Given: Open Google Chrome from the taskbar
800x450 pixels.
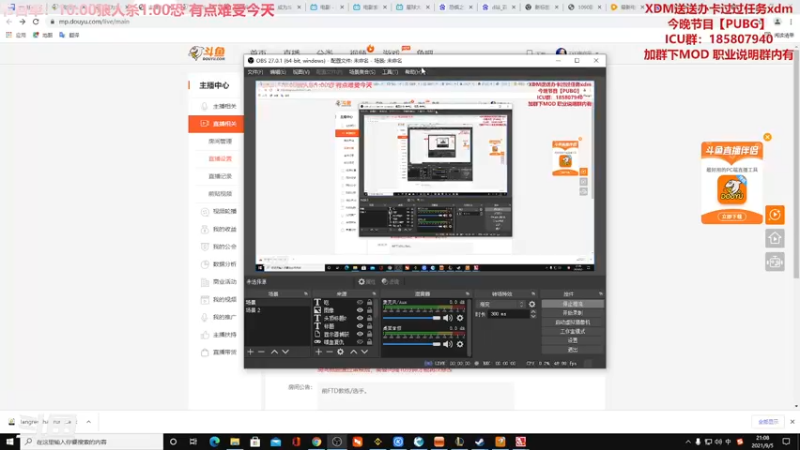Looking at the screenshot, I should coord(316,441).
